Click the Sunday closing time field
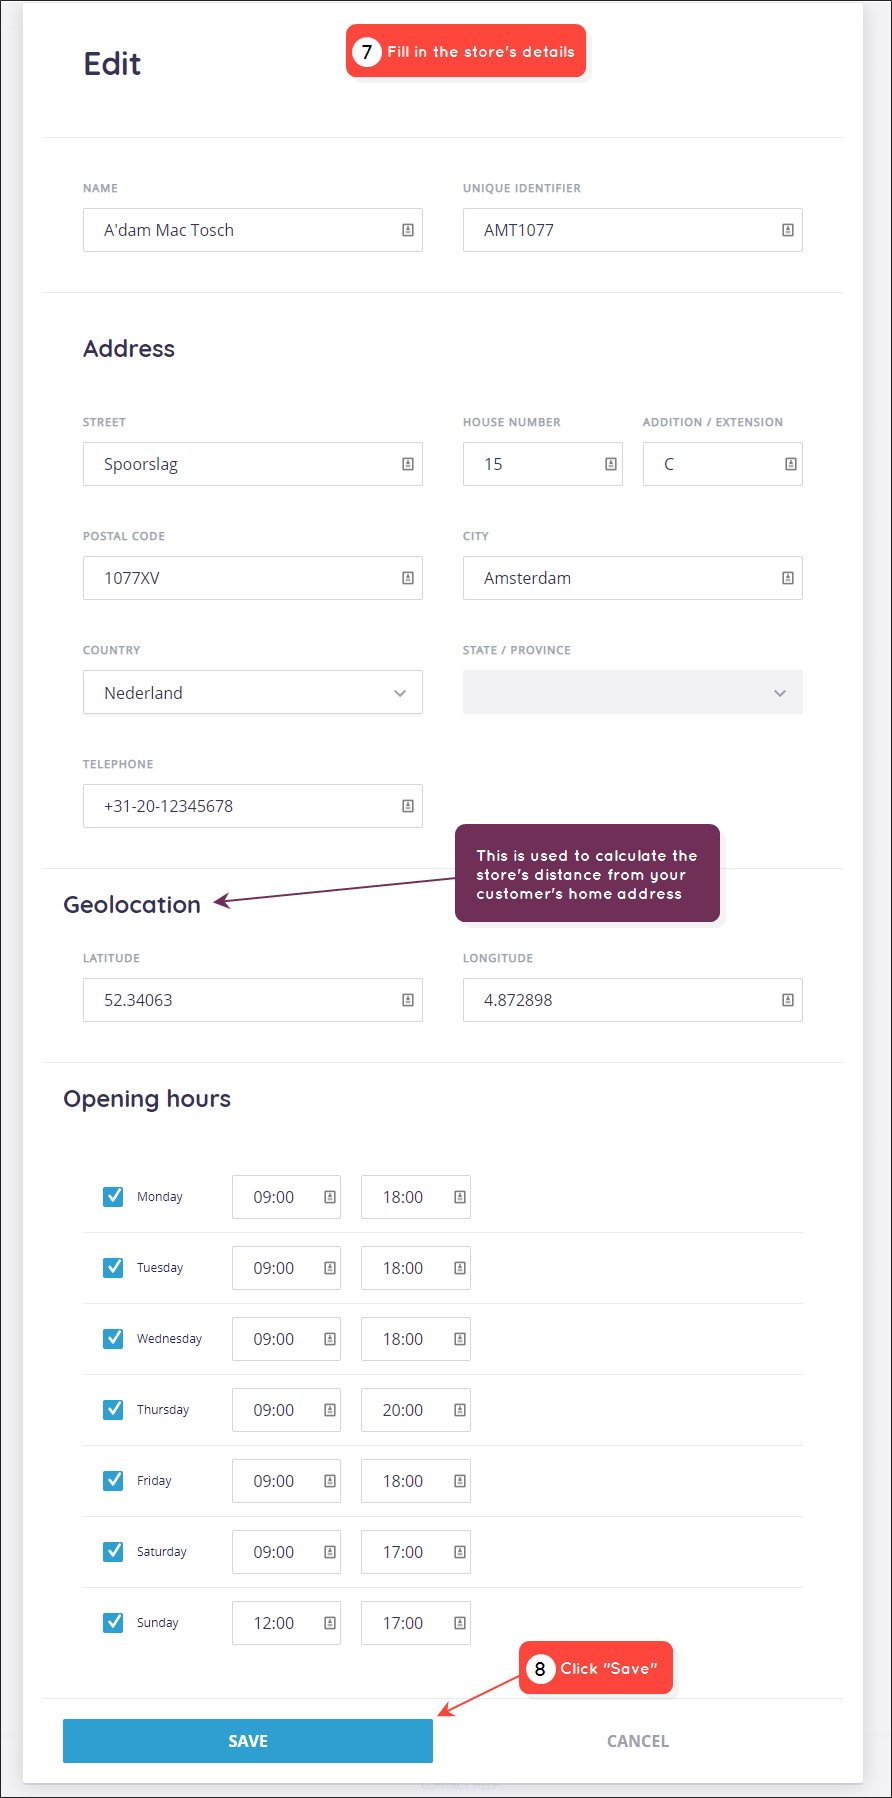 [x=416, y=1623]
